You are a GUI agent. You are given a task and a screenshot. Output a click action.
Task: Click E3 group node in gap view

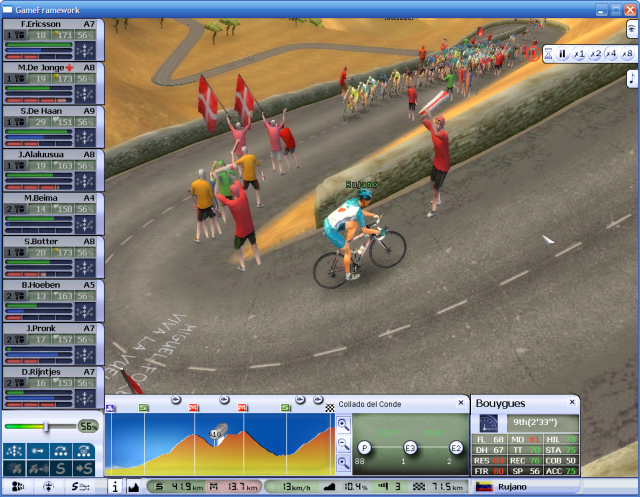410,447
